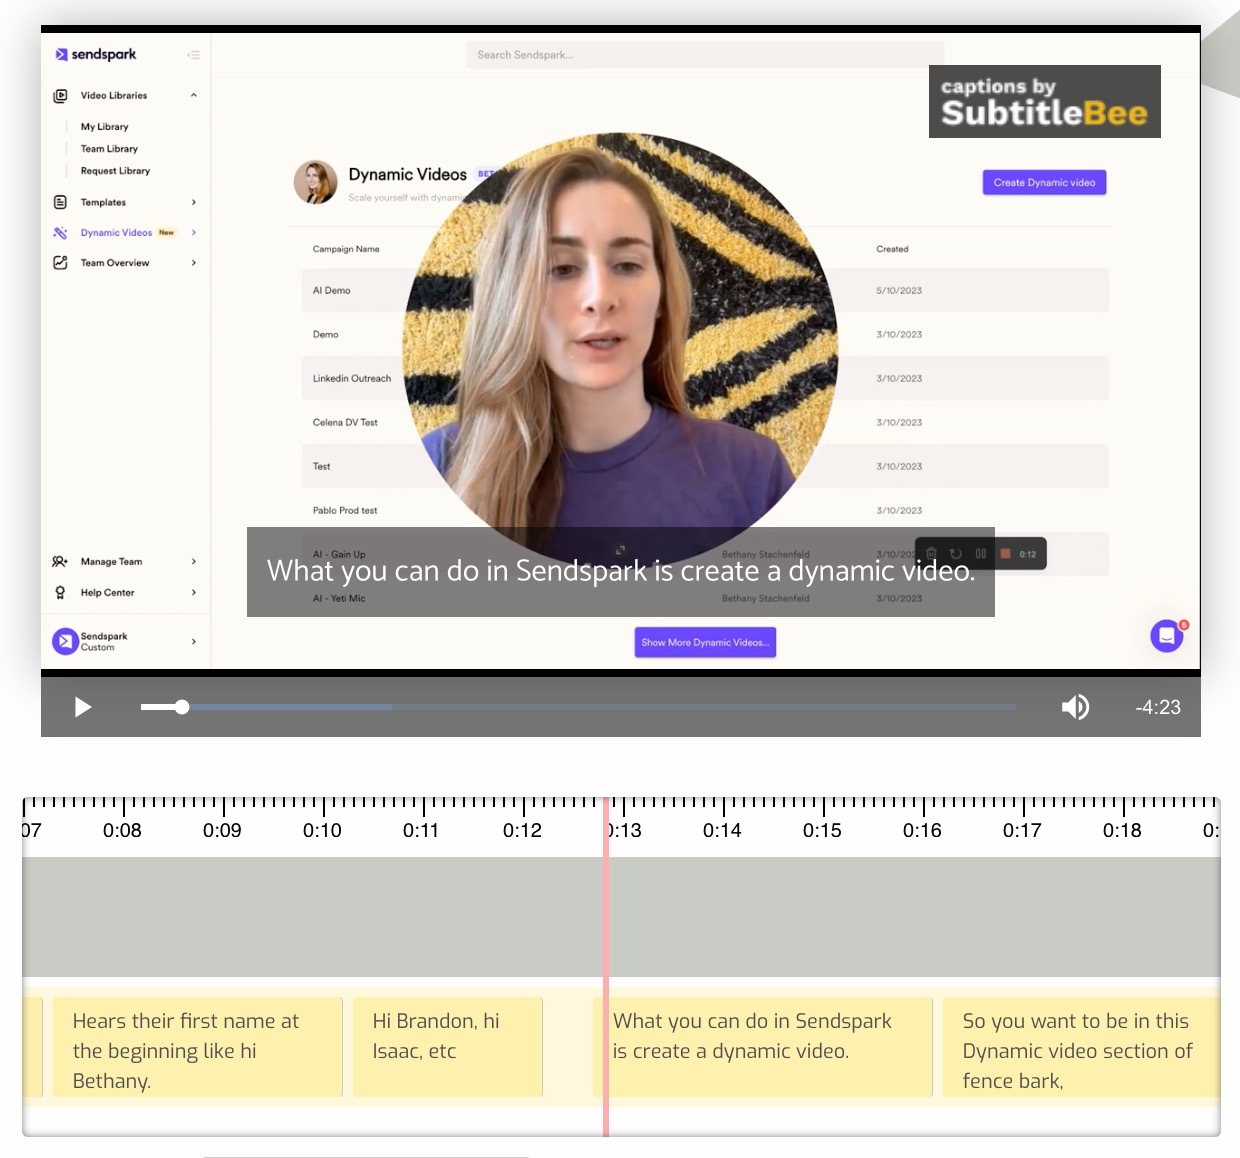The height and width of the screenshot is (1158, 1240).
Task: Click the remaining time -4:23 display
Action: click(x=1158, y=707)
